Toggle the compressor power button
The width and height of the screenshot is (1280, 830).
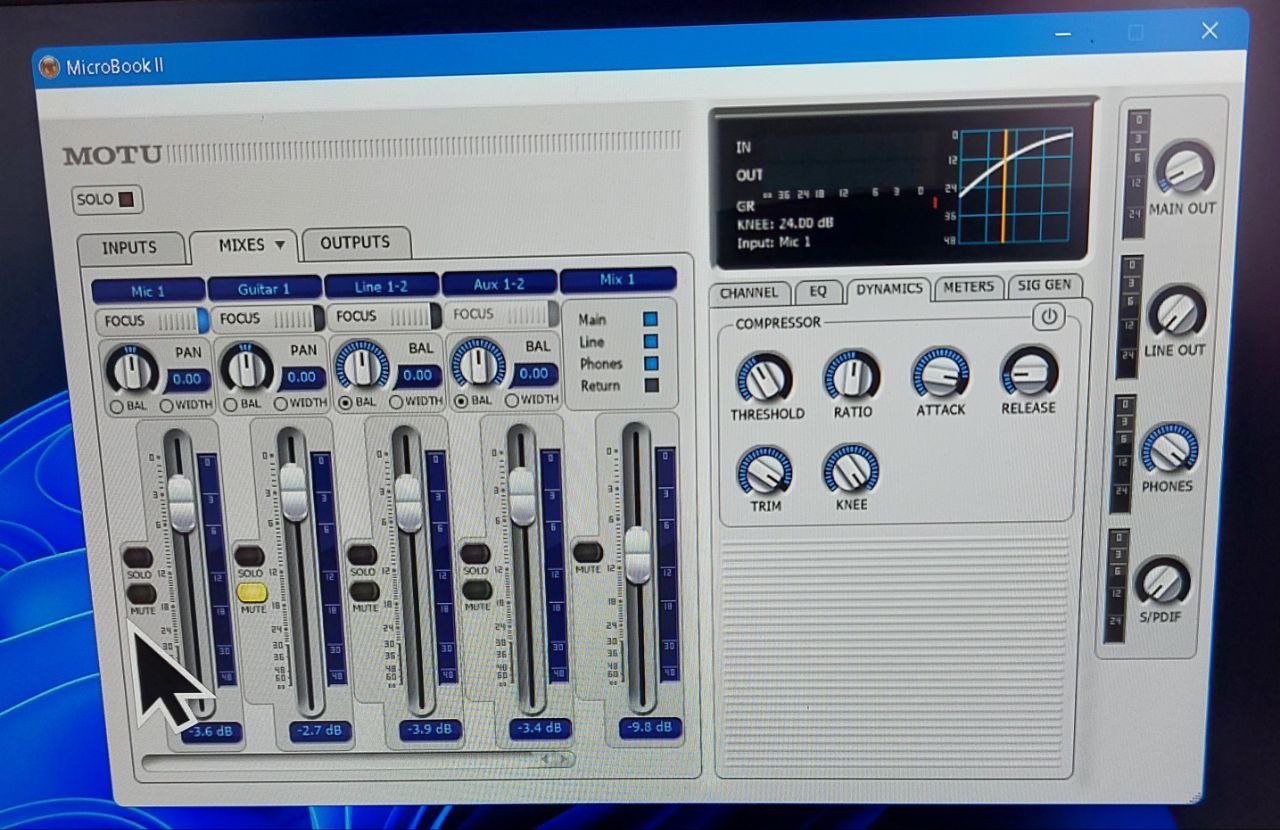(1047, 318)
